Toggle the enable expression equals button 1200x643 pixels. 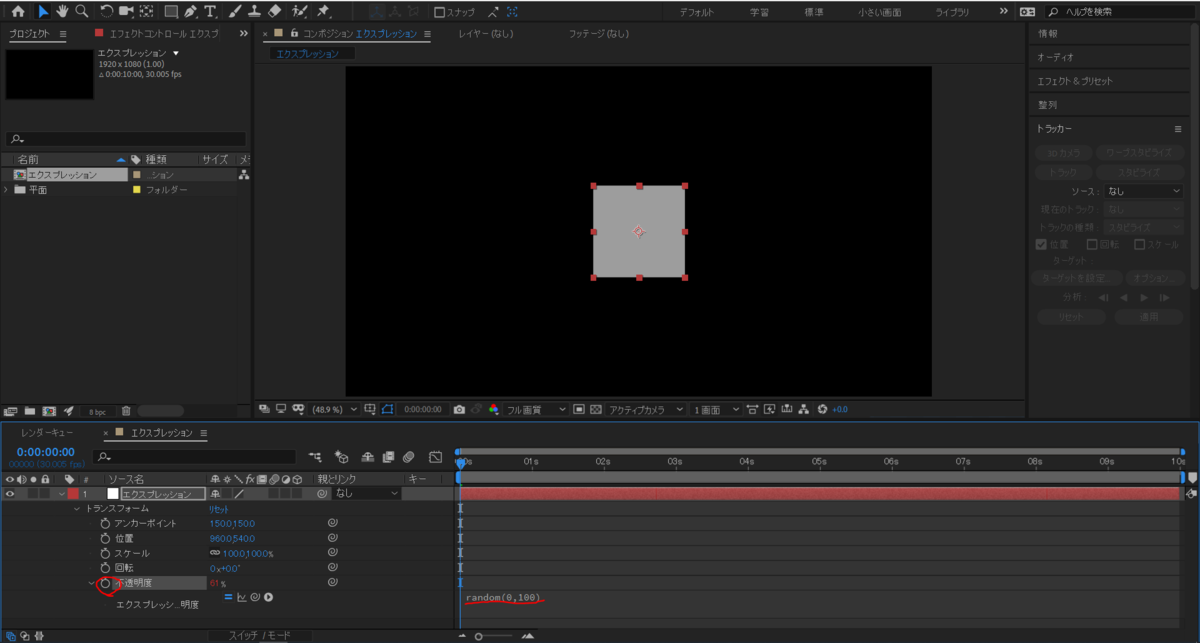(x=228, y=597)
